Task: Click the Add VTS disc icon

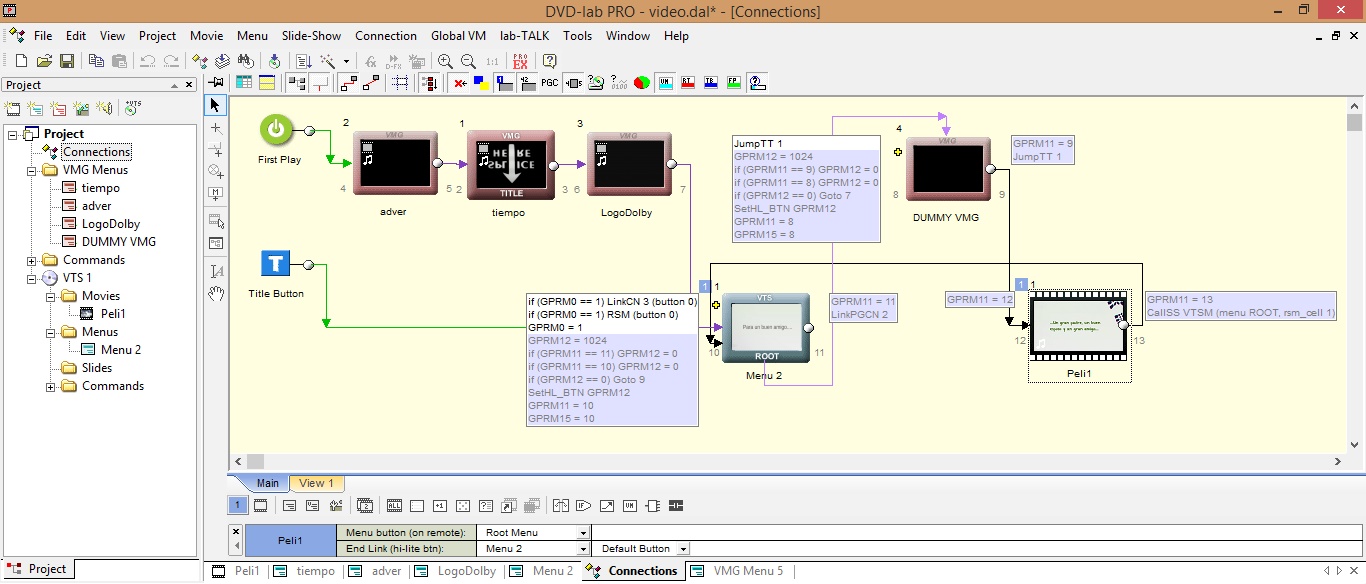Action: coord(133,108)
